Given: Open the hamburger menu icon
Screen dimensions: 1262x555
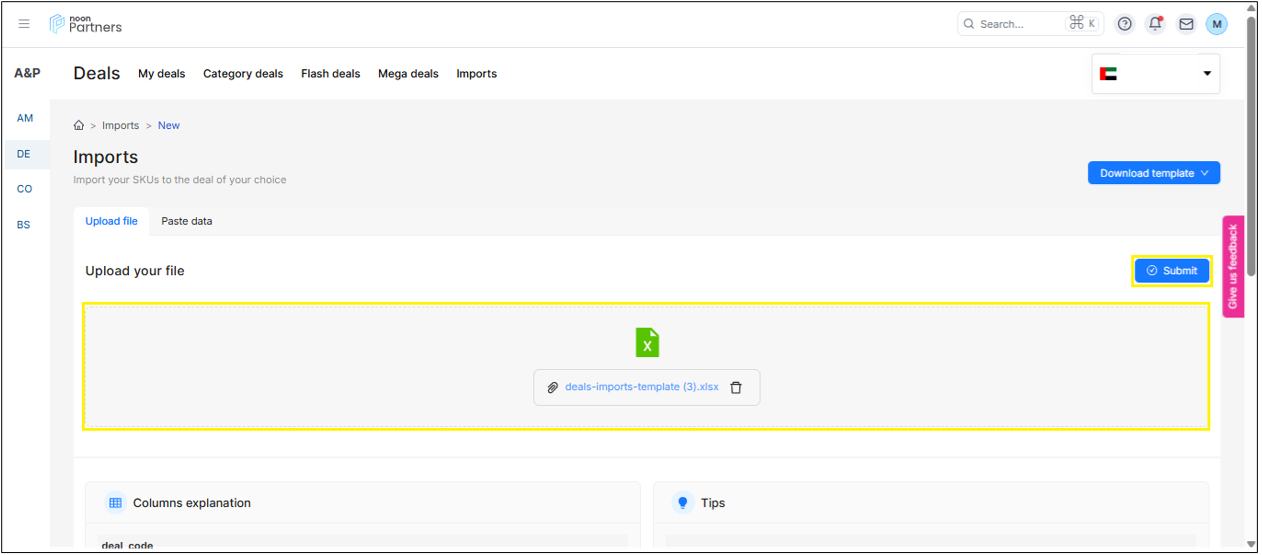Looking at the screenshot, I should coord(24,24).
